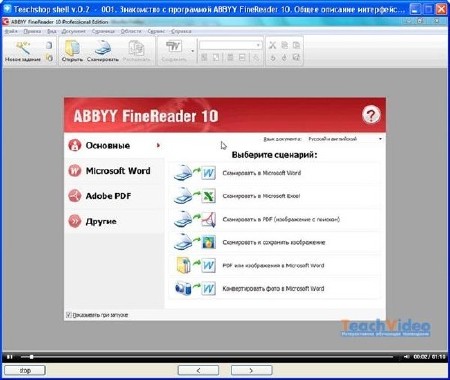Click the scanner-to-image scenario icon
This screenshot has width=450, height=380.
(x=195, y=242)
